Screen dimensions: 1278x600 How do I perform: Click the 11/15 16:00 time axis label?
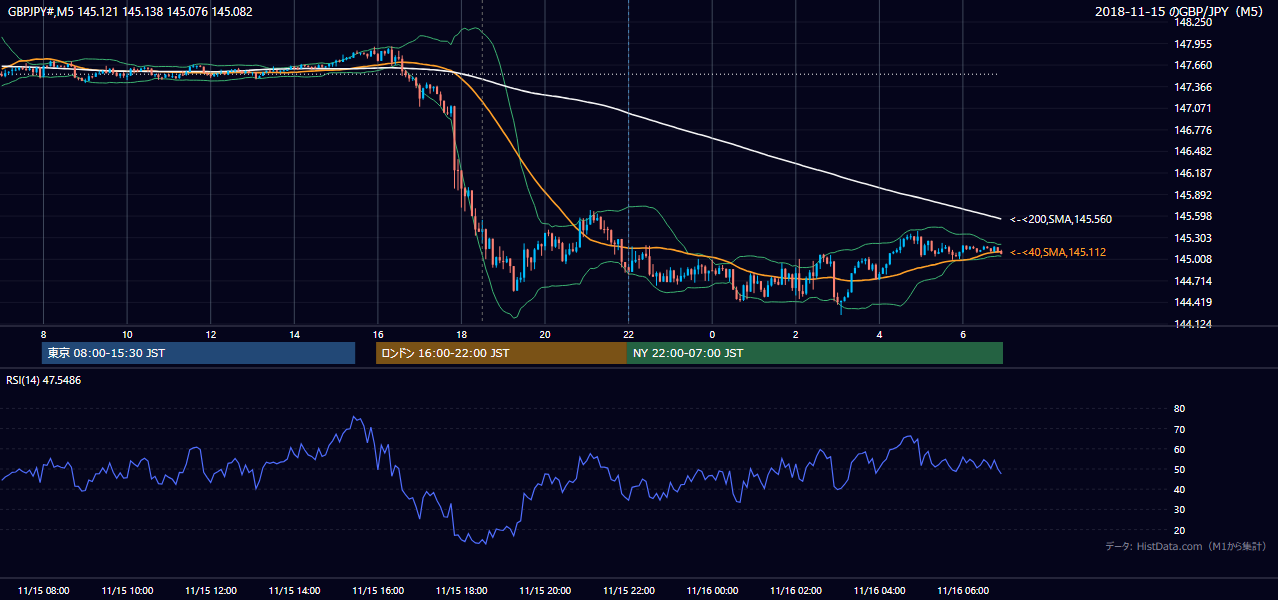point(378,591)
